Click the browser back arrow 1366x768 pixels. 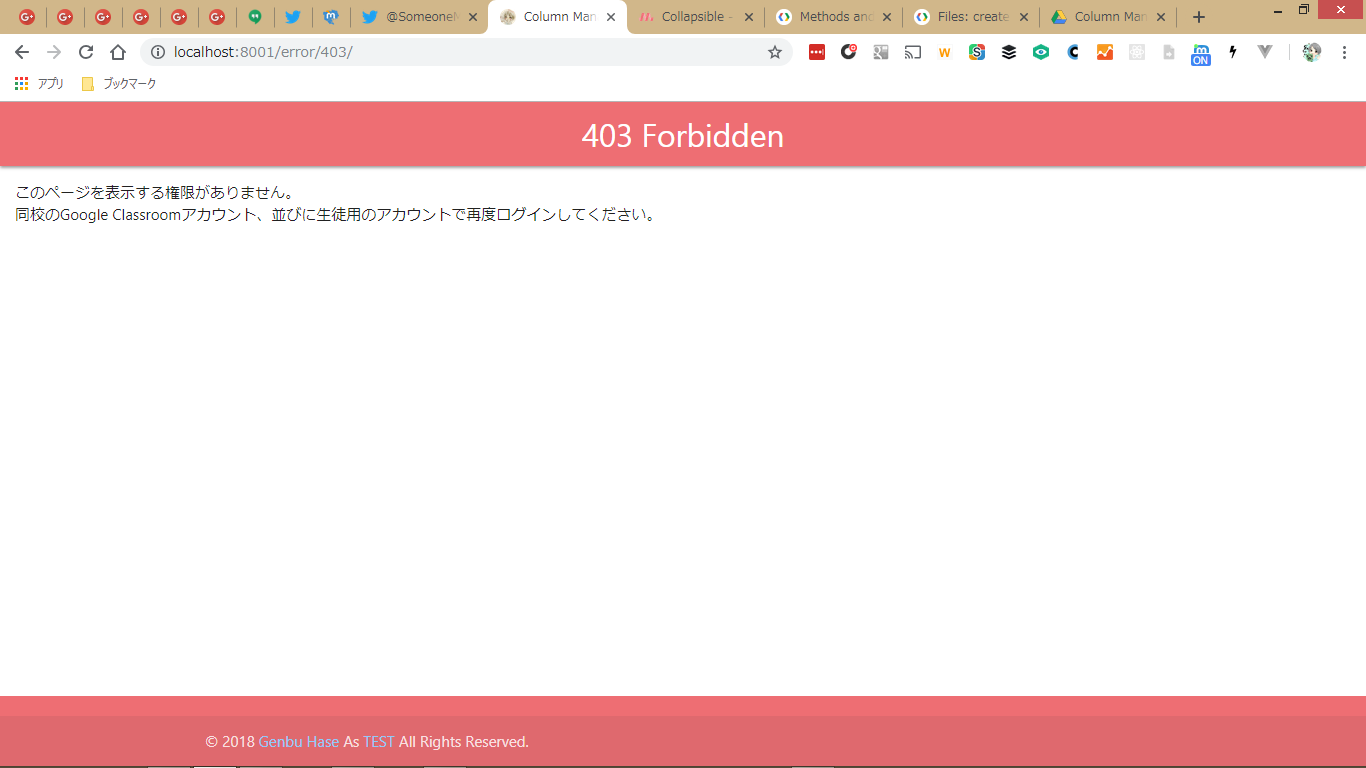[21, 52]
